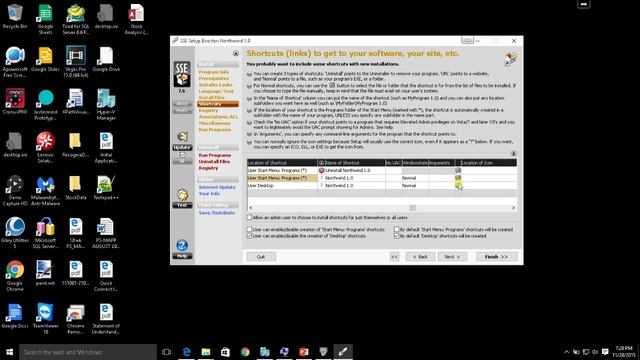Image resolution: width=640 pixels, height=360 pixels.
Task: Click the 'Next >' button
Action: (x=452, y=257)
